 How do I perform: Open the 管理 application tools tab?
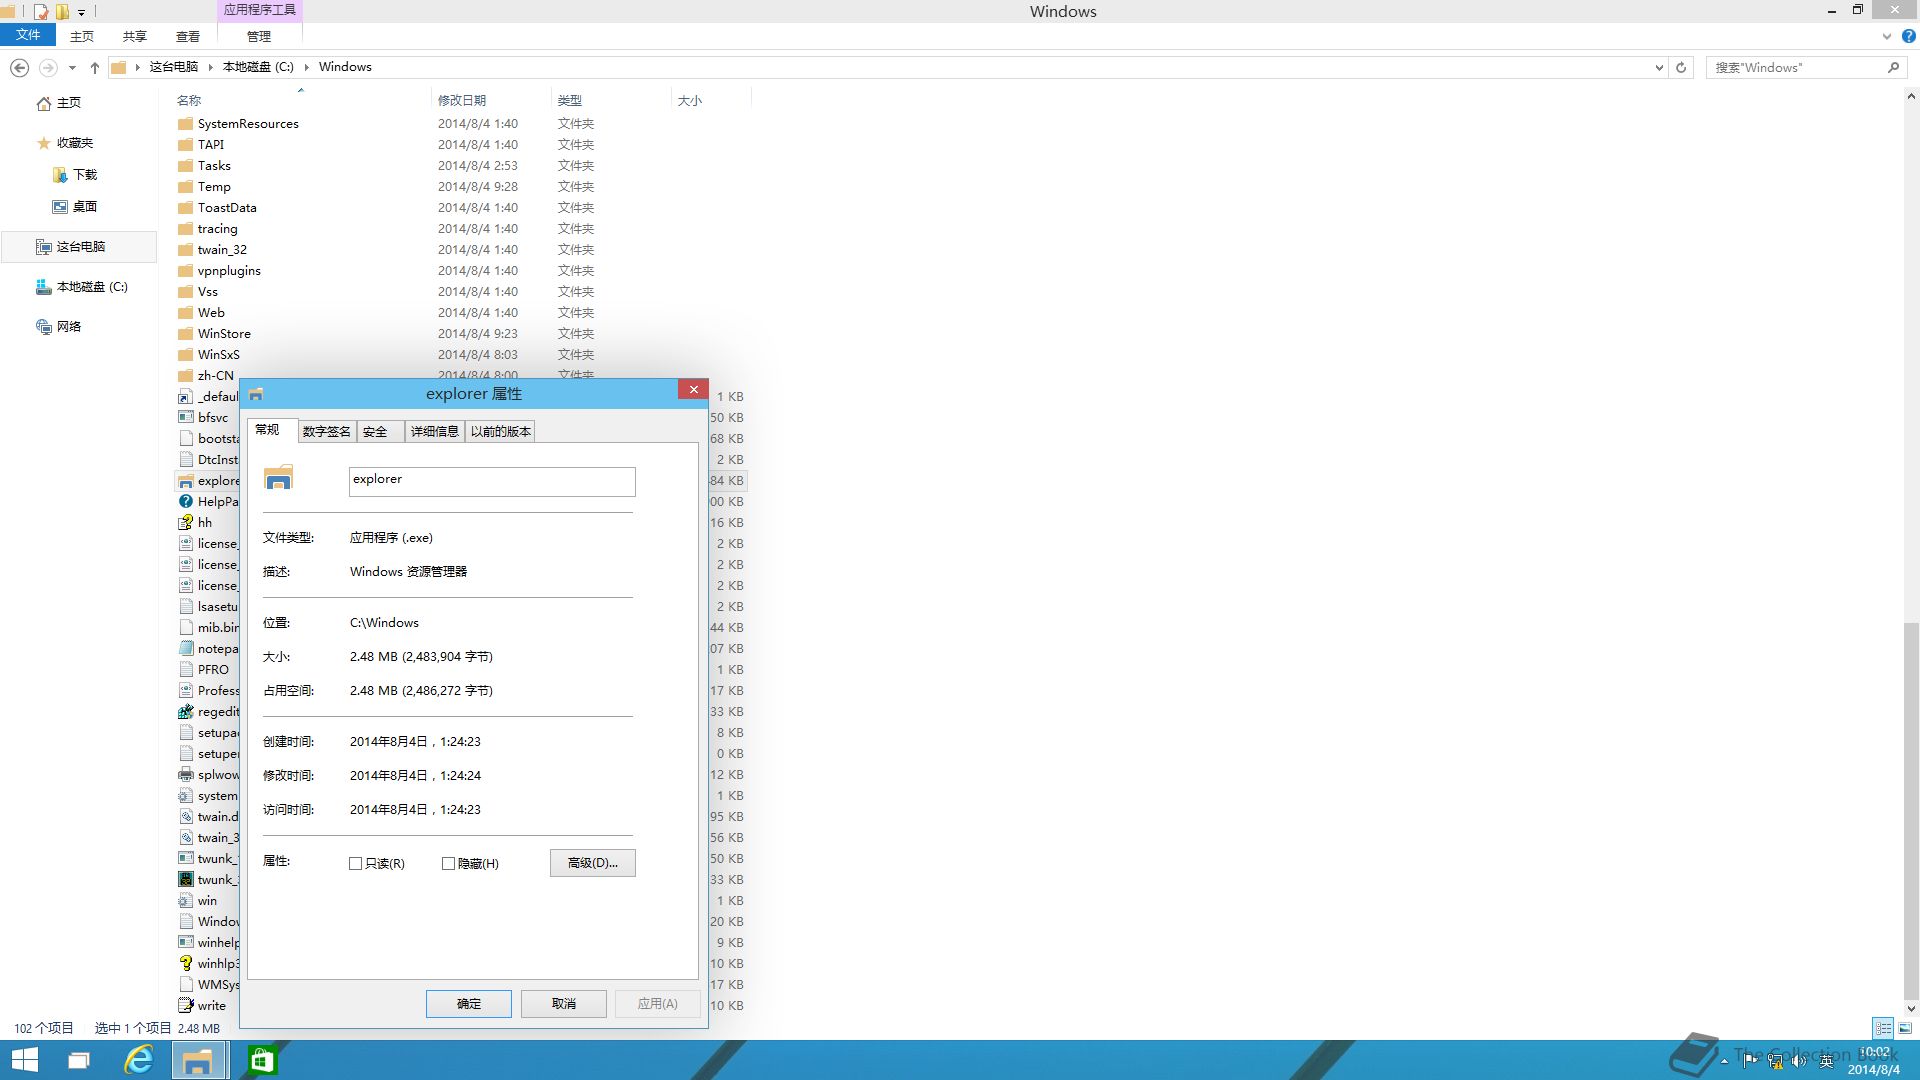tap(259, 36)
